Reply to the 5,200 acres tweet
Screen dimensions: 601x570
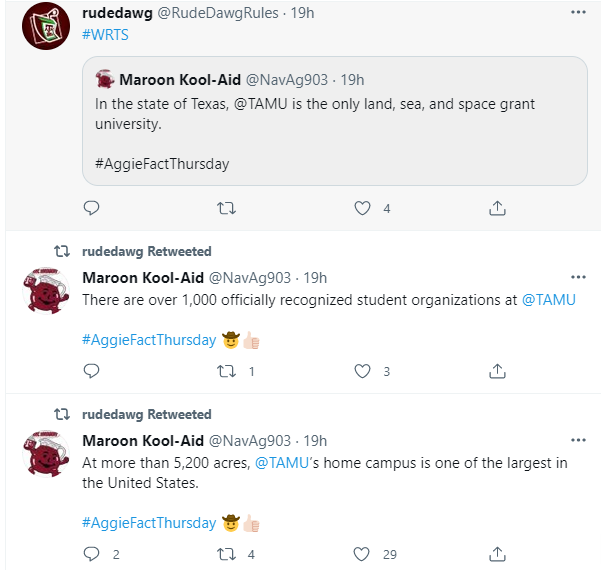coord(91,554)
